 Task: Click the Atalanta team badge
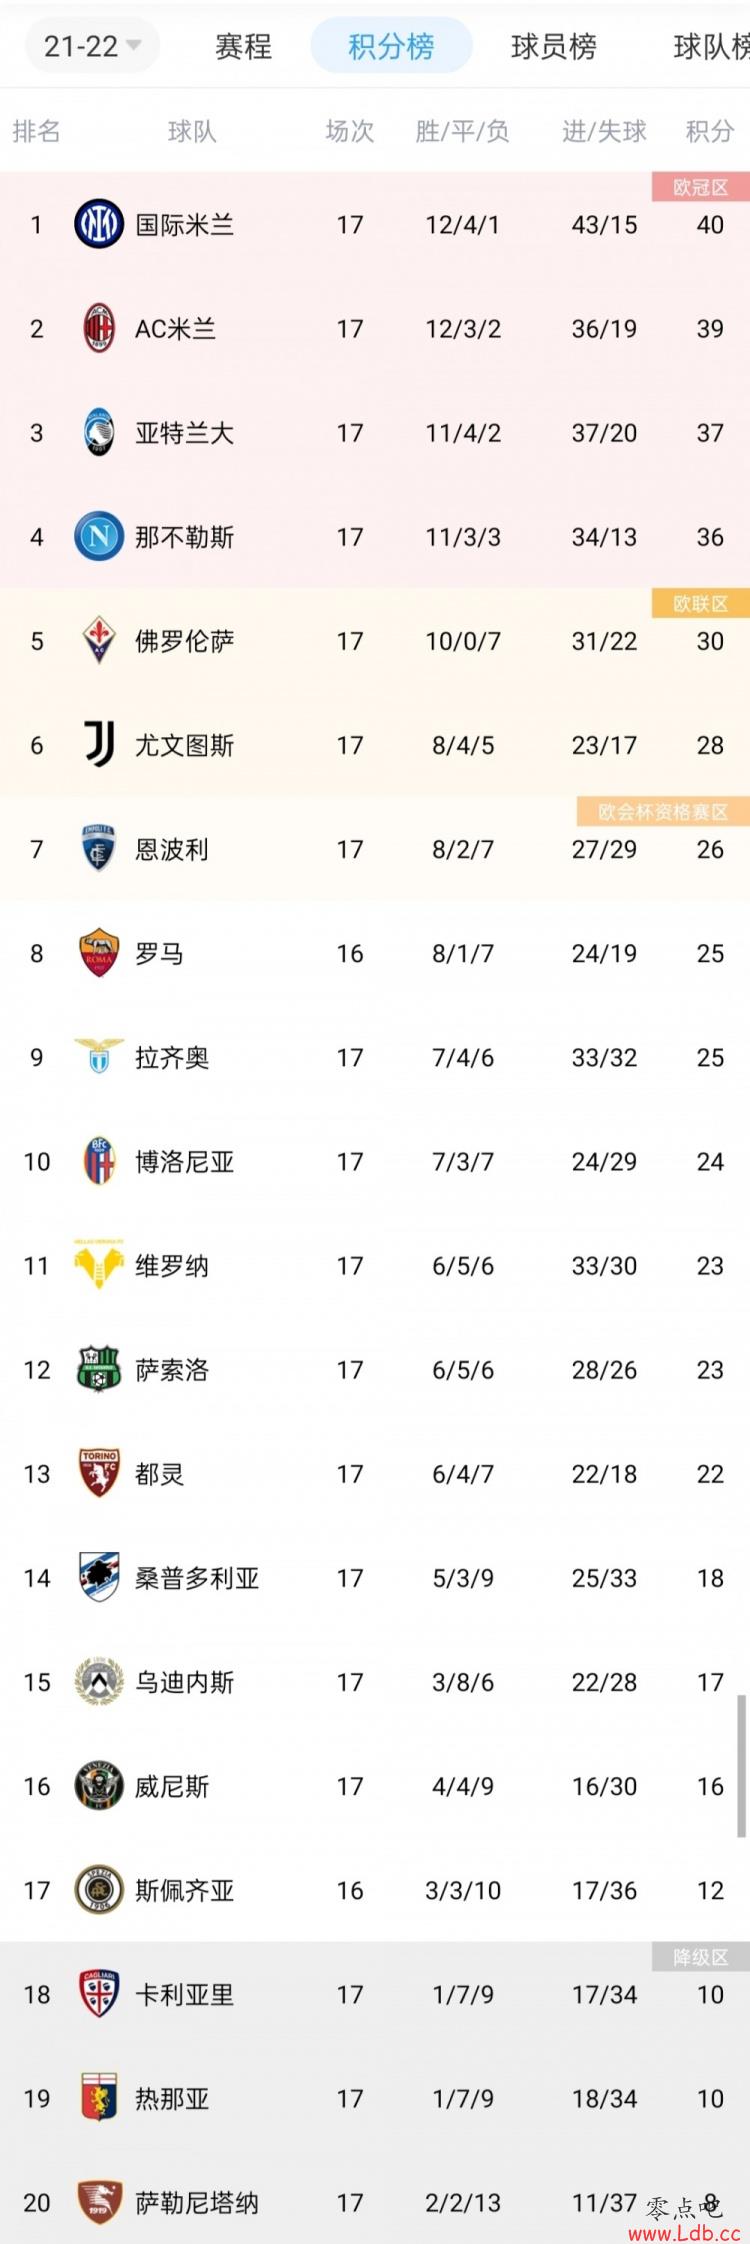99,432
